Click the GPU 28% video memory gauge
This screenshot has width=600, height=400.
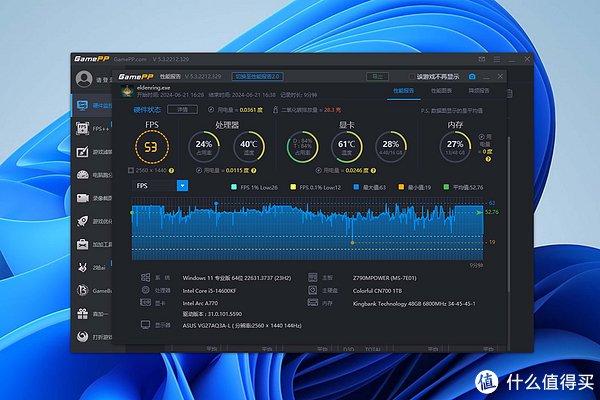tap(391, 147)
